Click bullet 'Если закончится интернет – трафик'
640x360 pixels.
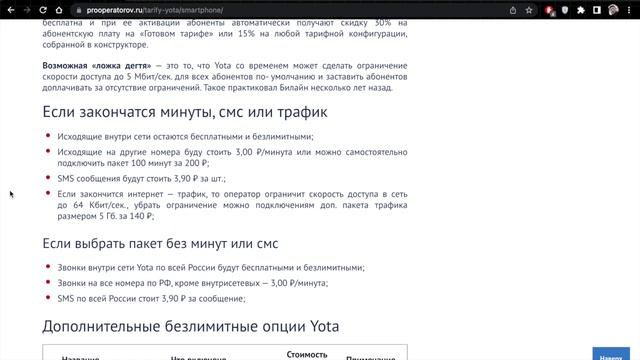coord(232,205)
